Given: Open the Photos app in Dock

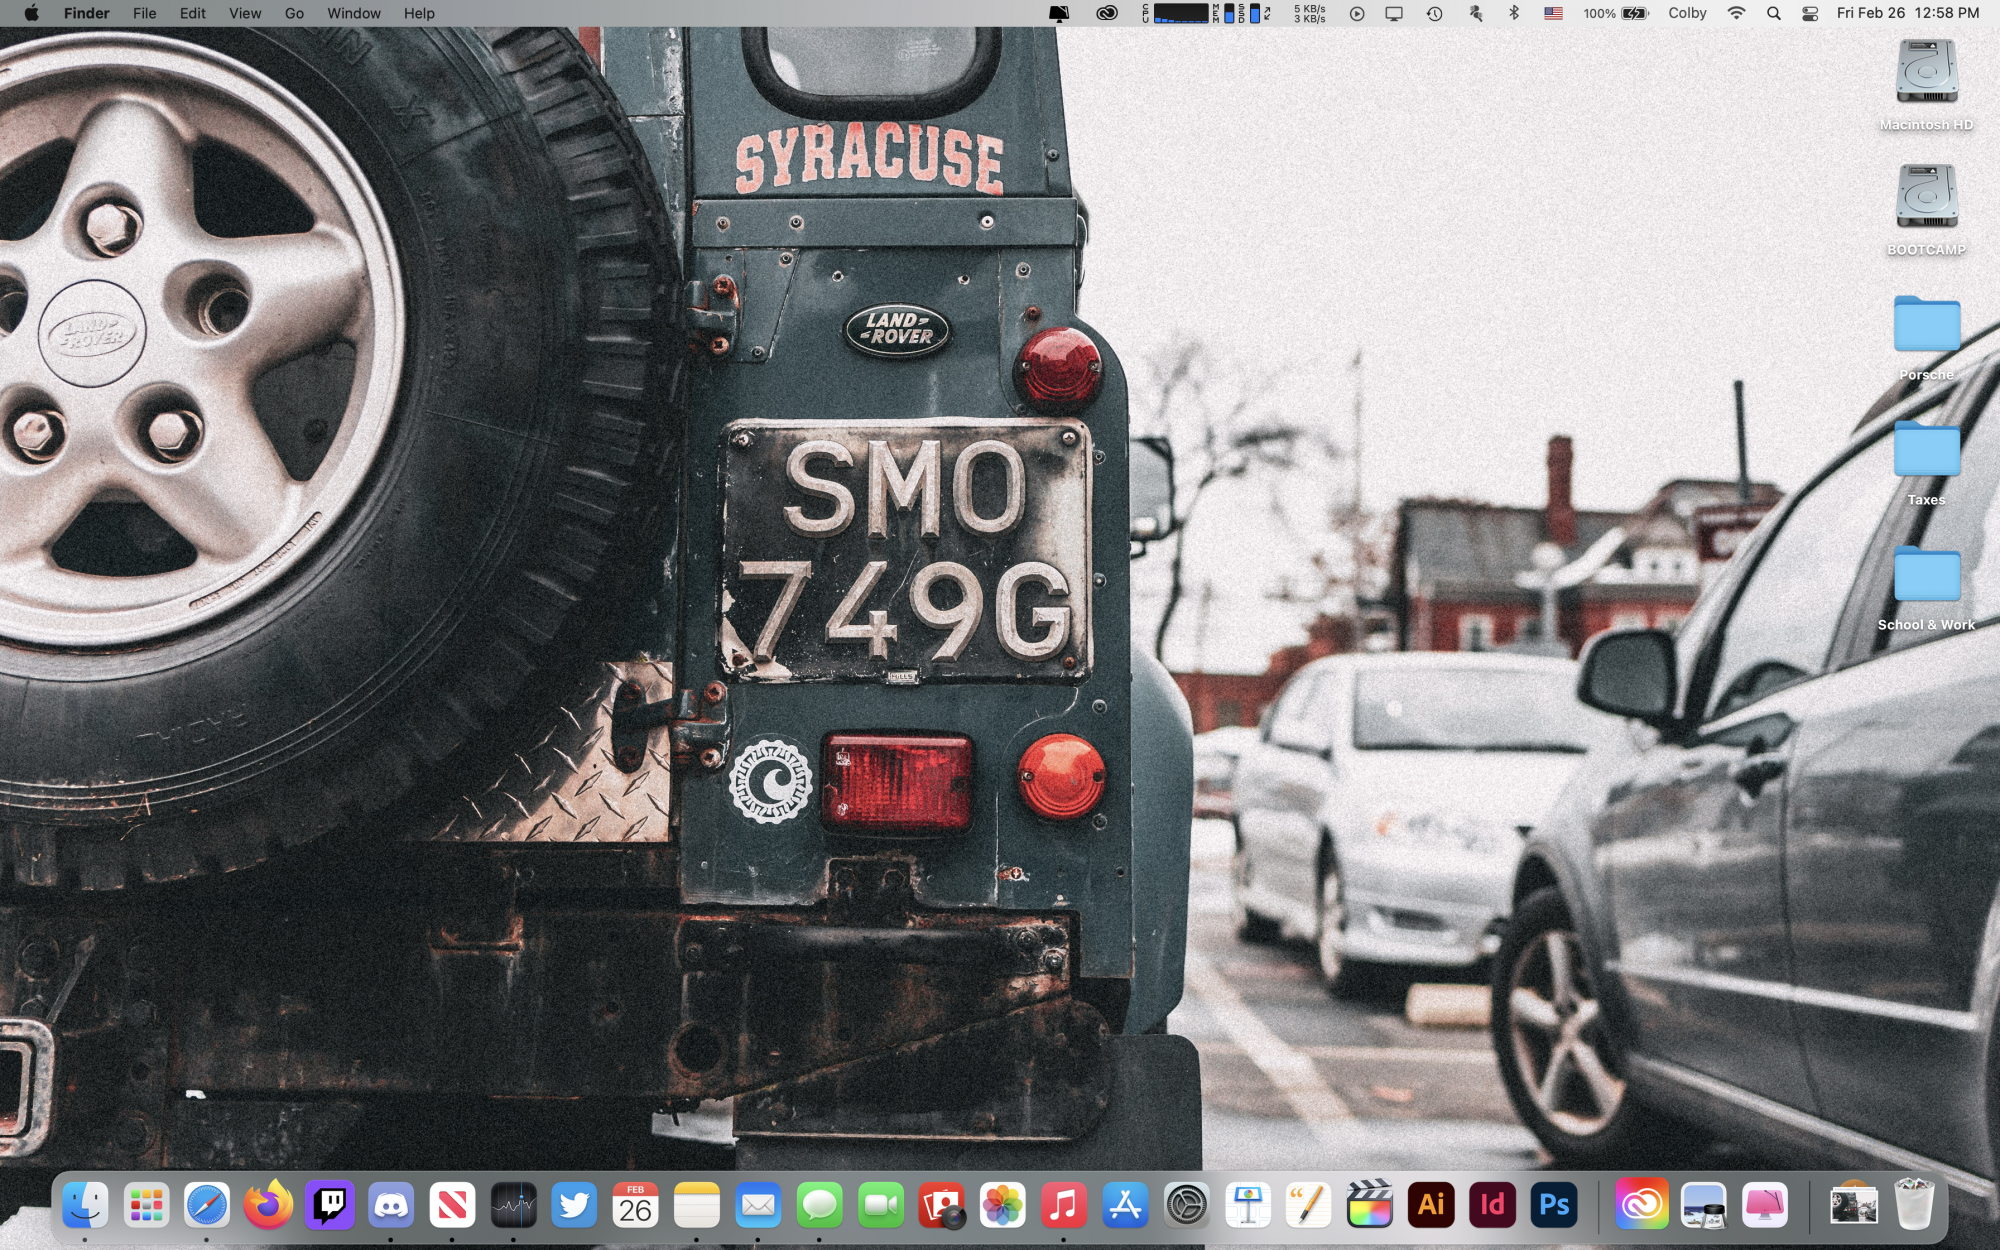Looking at the screenshot, I should click(1003, 1205).
